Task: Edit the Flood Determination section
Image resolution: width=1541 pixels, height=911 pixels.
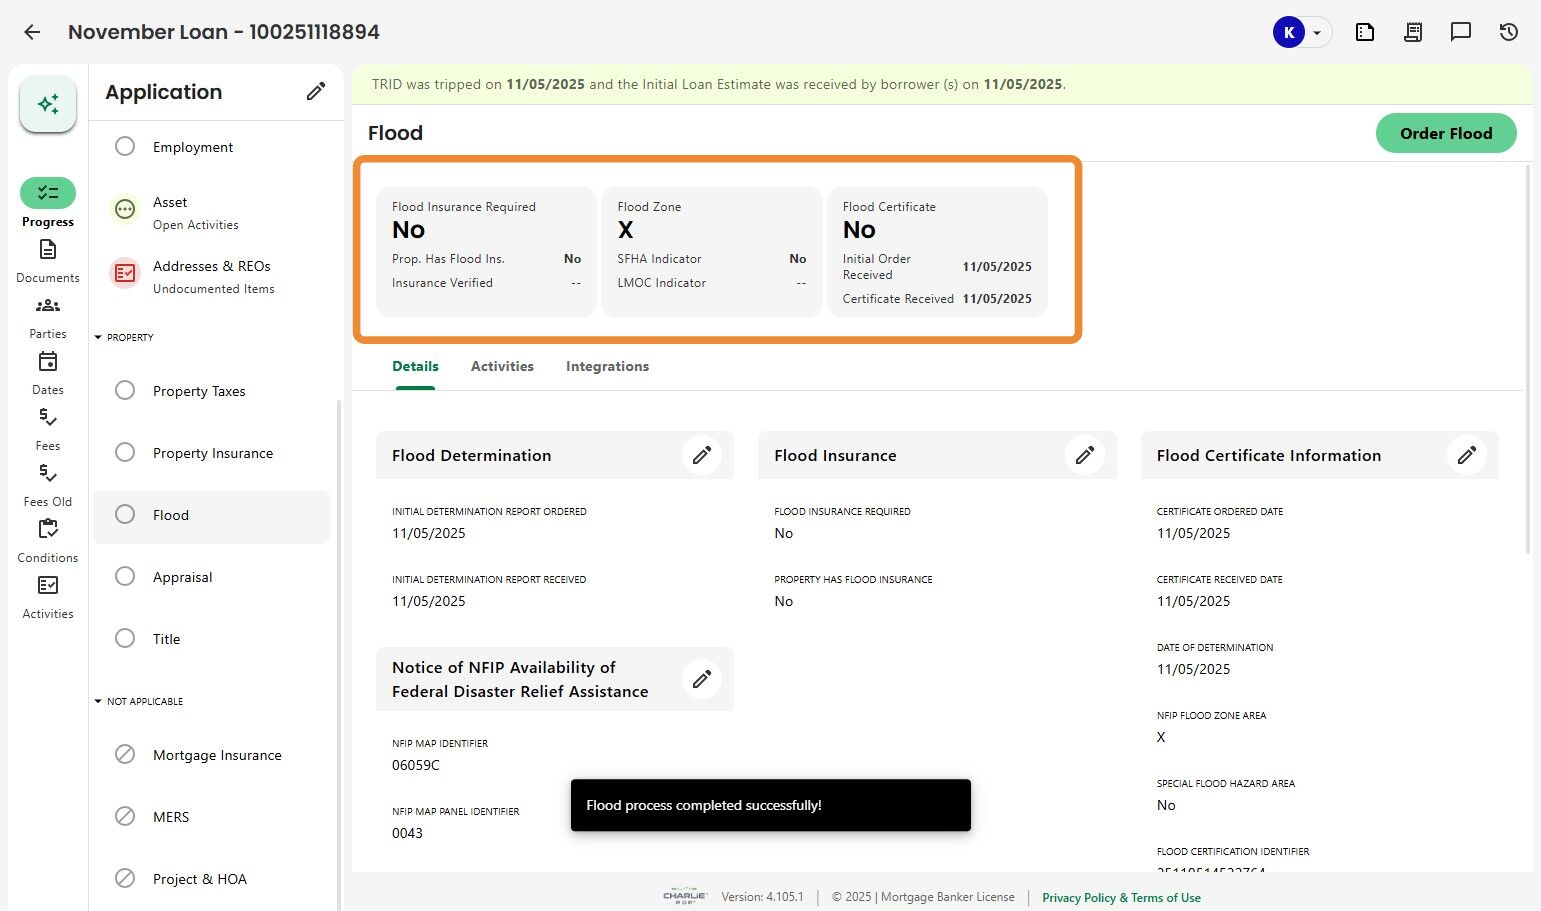Action: tap(702, 455)
